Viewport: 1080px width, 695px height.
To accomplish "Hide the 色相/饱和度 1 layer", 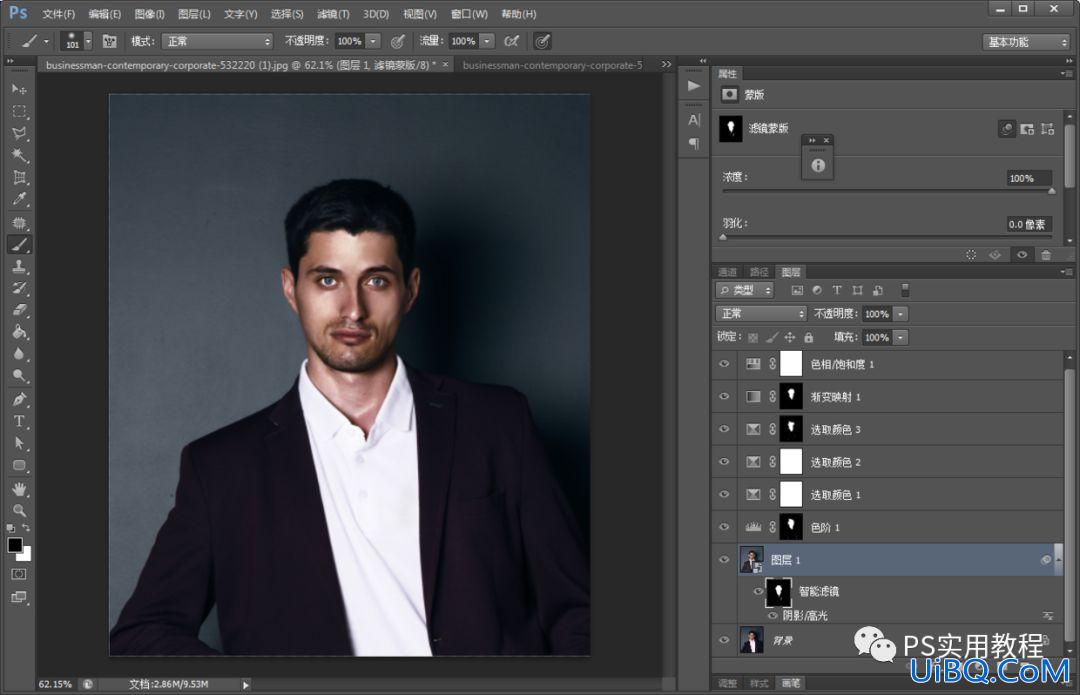I will click(724, 364).
